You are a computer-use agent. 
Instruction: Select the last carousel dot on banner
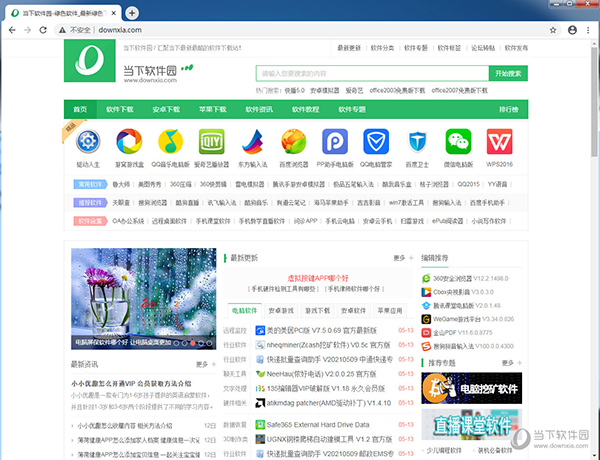tap(209, 343)
